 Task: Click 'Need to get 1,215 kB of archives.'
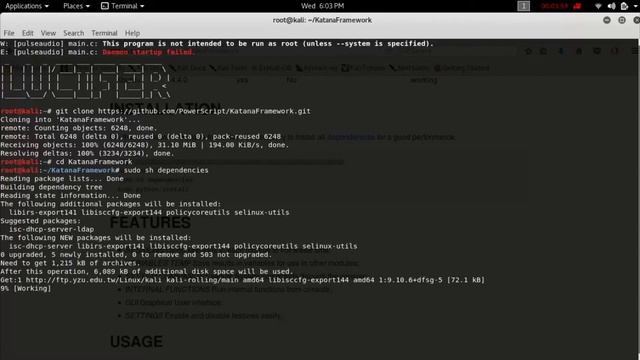pyautogui.click(x=70, y=263)
